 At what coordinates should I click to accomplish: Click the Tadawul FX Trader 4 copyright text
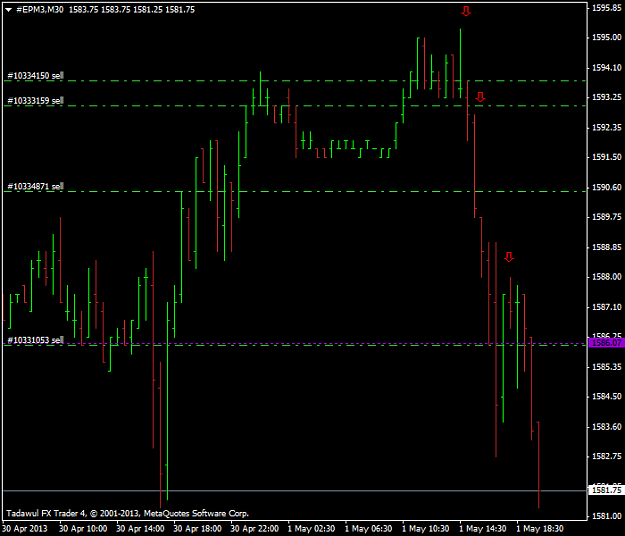(x=128, y=513)
